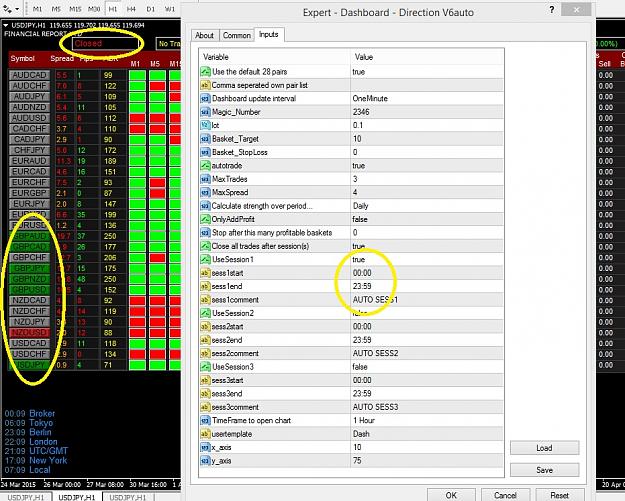Click icon beside Calculate strength over period

(x=205, y=206)
